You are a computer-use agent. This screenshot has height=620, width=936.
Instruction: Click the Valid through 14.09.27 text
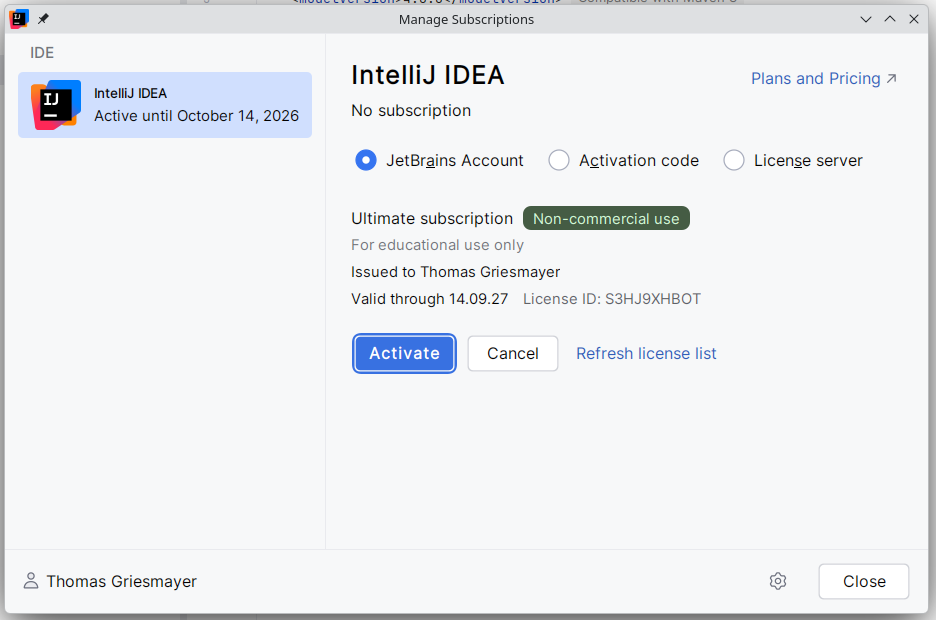[429, 299]
